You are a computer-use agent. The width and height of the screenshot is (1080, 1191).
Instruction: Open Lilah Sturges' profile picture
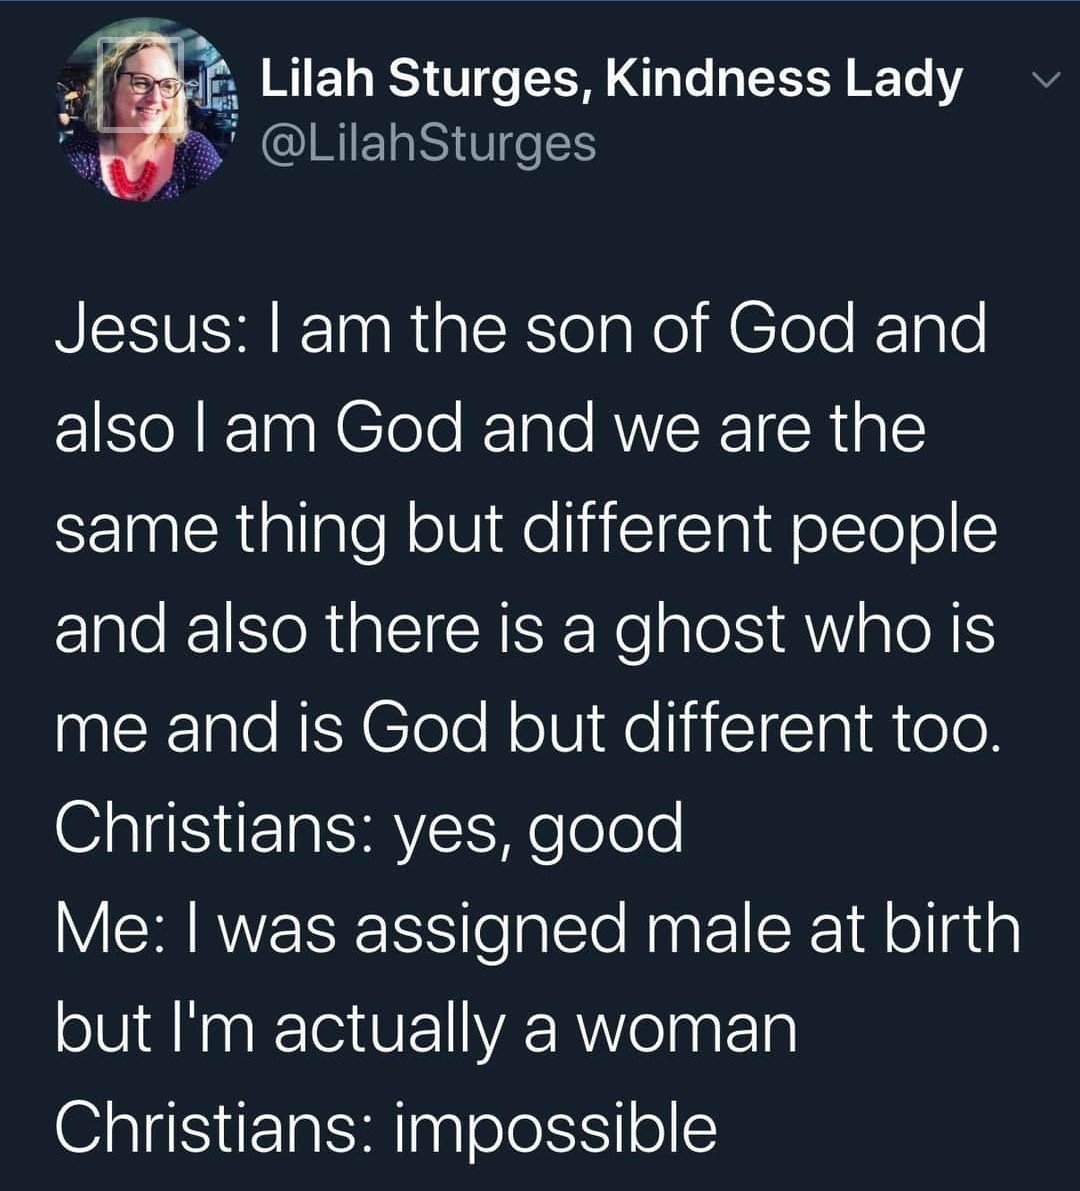142,112
